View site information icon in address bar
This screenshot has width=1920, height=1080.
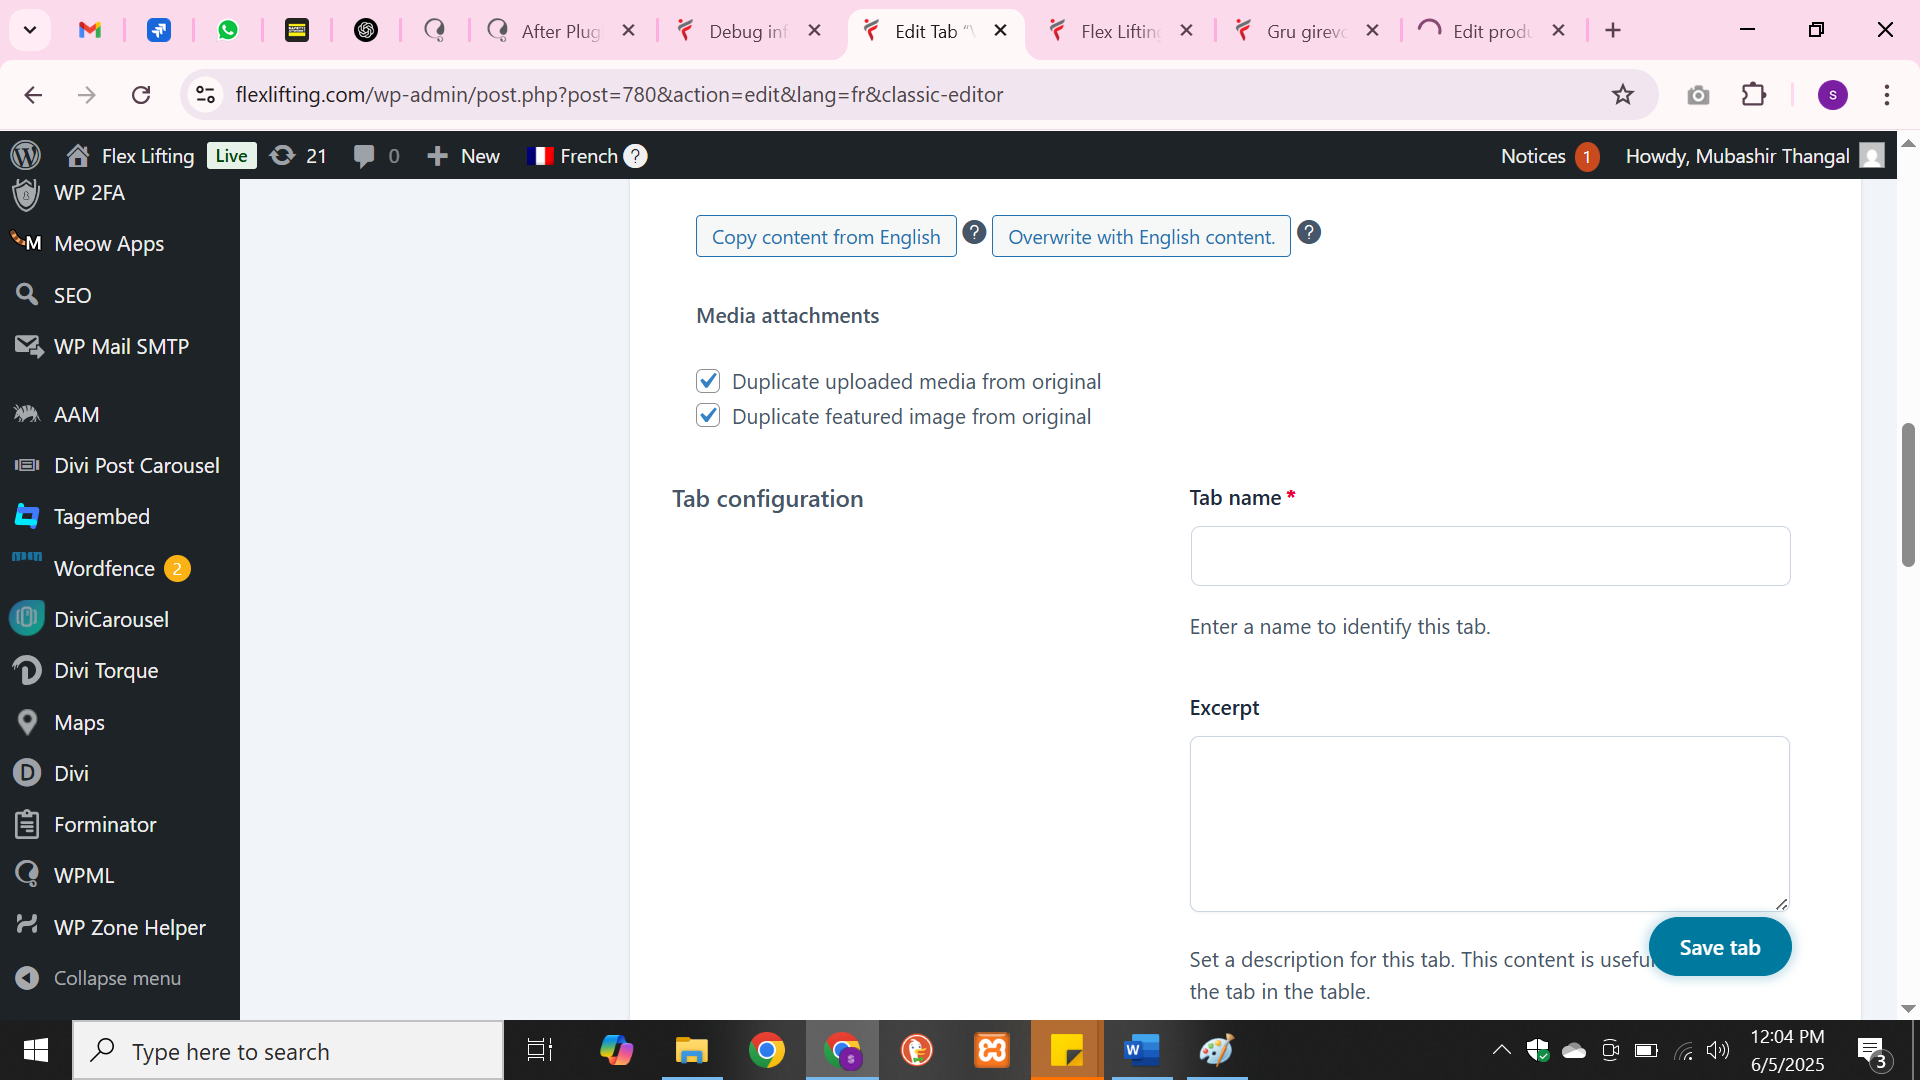tap(205, 94)
